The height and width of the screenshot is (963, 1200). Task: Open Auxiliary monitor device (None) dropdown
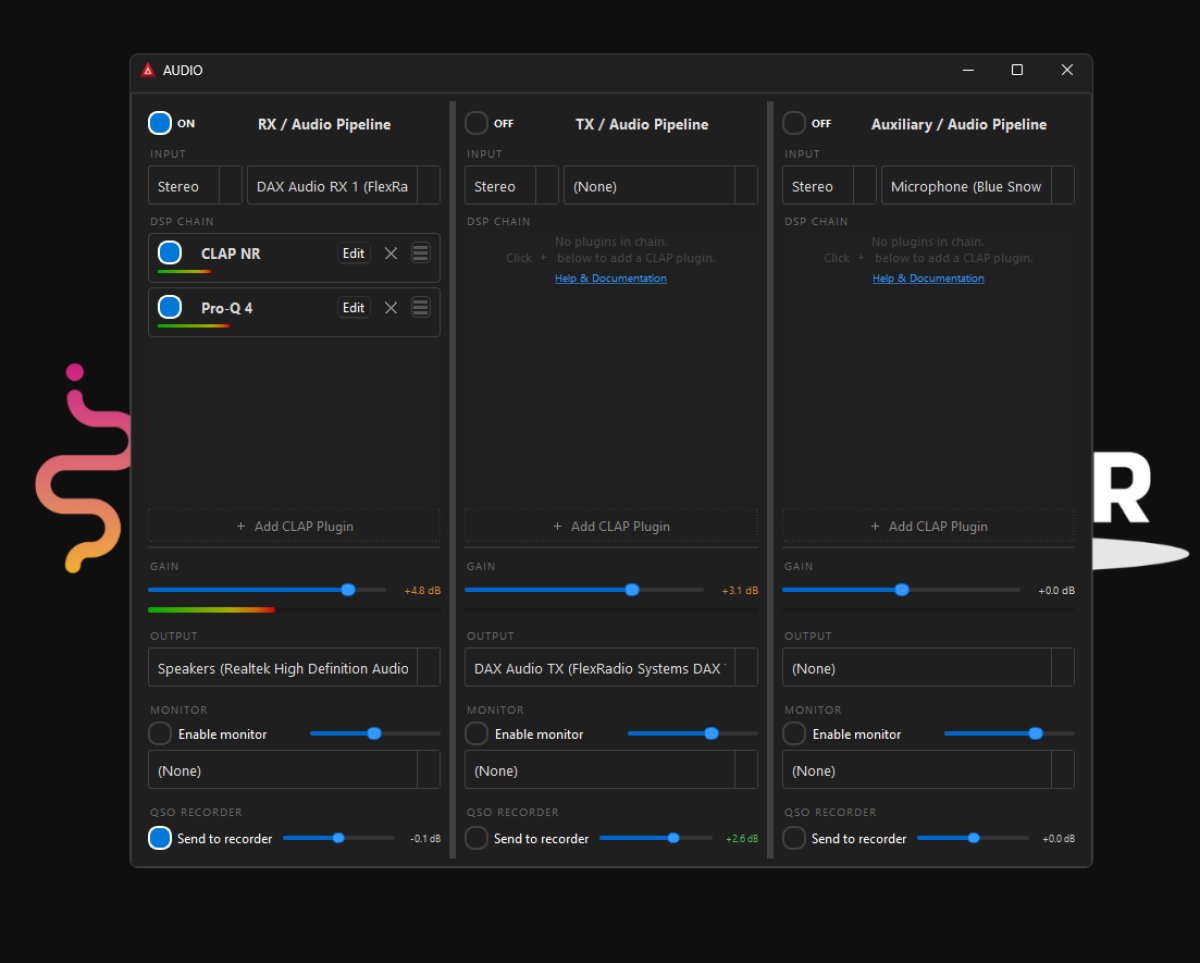click(x=928, y=770)
